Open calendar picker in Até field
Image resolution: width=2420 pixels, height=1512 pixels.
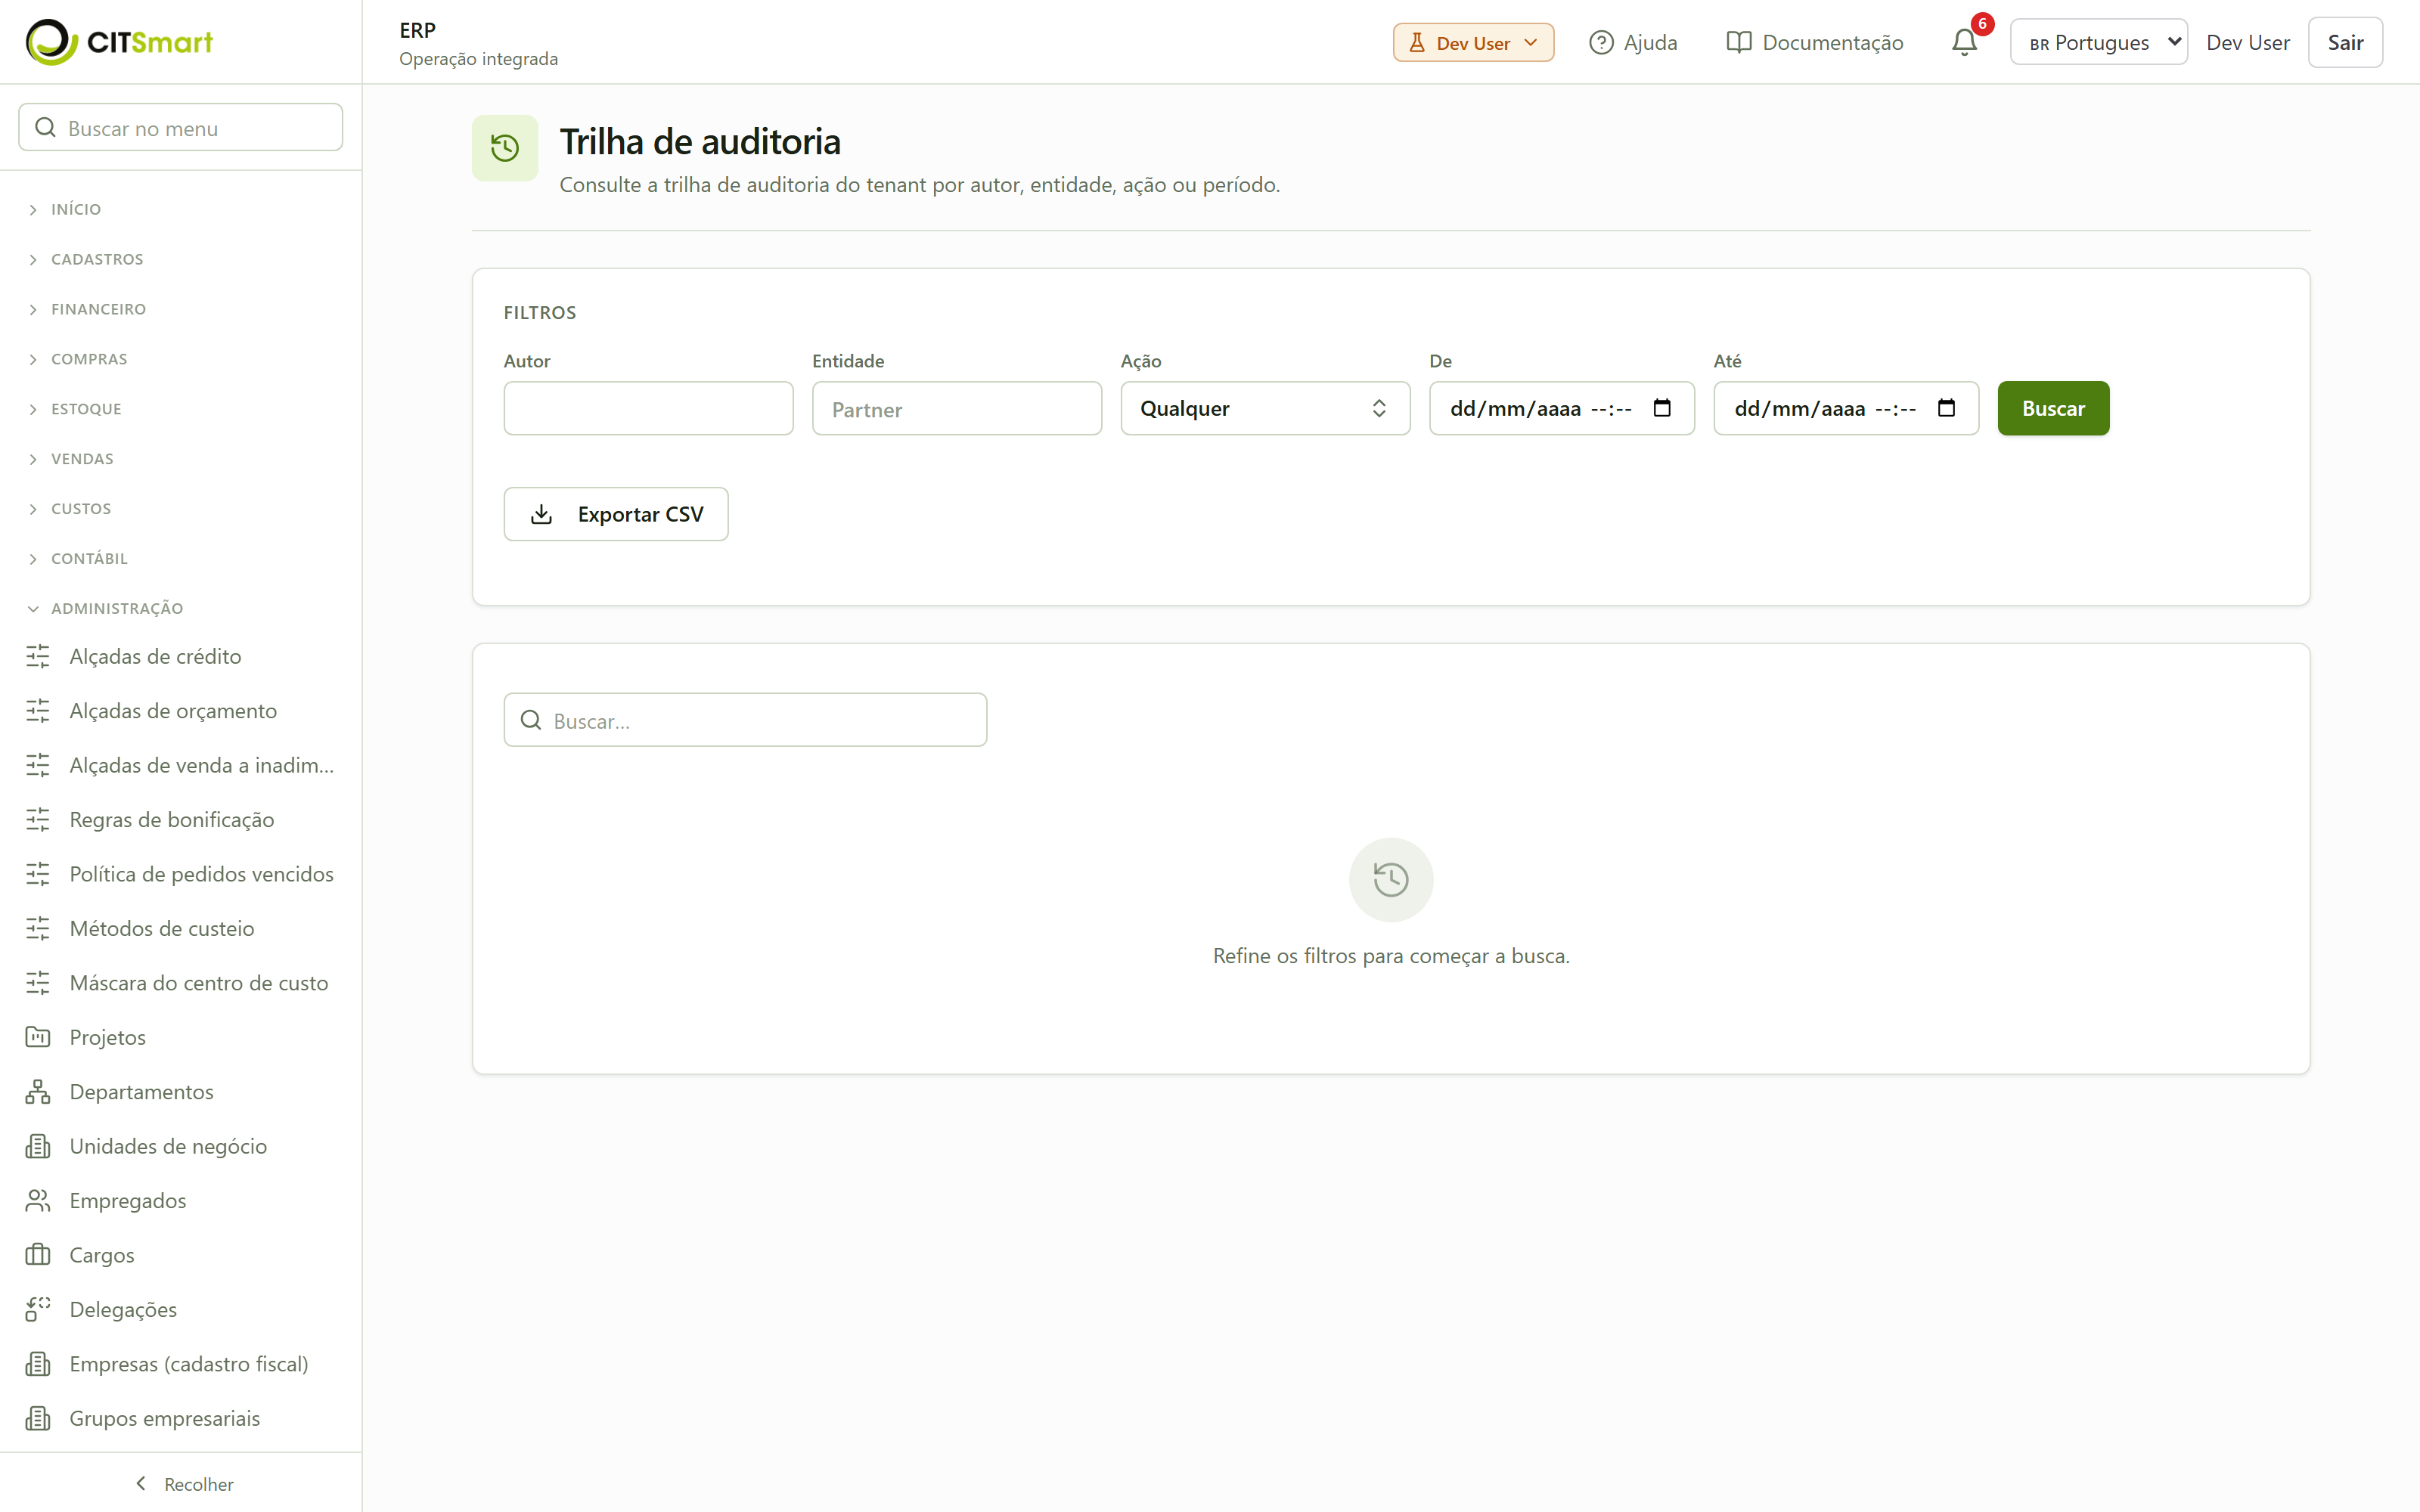pos(1946,408)
